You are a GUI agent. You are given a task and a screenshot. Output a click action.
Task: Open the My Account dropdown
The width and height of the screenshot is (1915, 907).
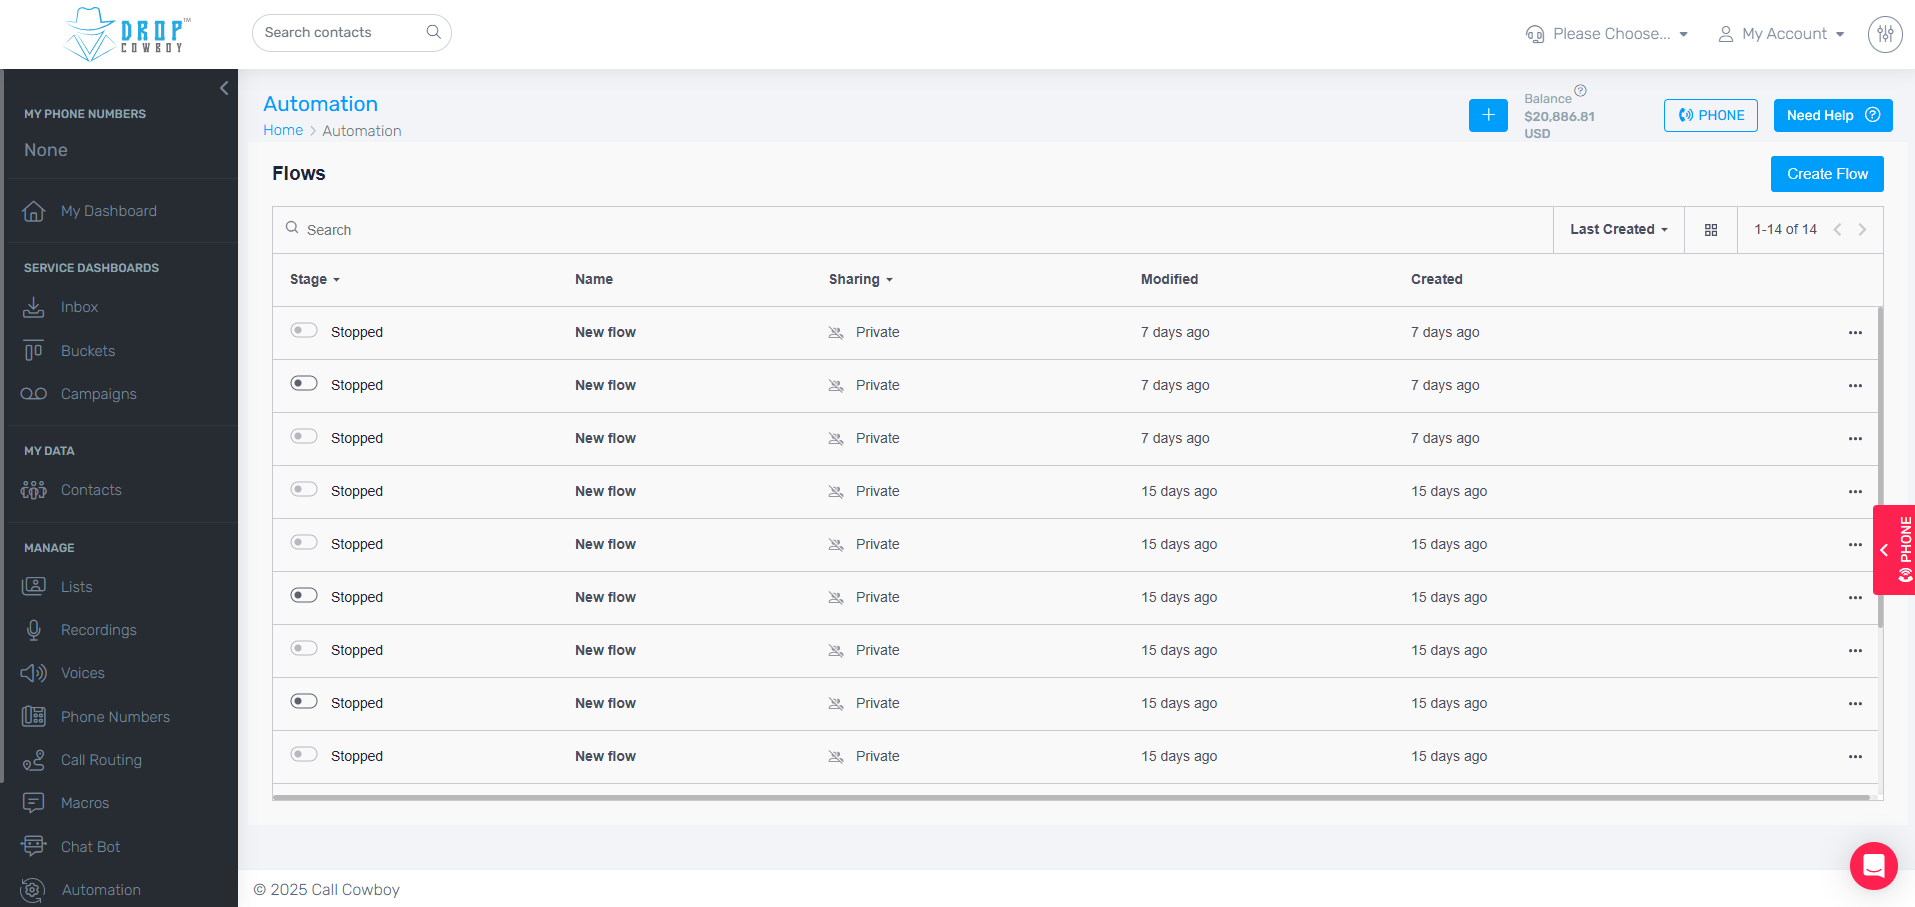(x=1781, y=33)
